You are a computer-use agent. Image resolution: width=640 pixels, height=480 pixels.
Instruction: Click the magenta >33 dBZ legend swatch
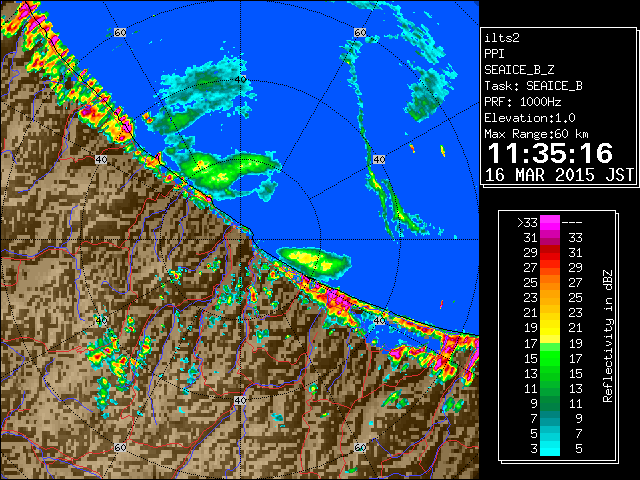[550, 222]
